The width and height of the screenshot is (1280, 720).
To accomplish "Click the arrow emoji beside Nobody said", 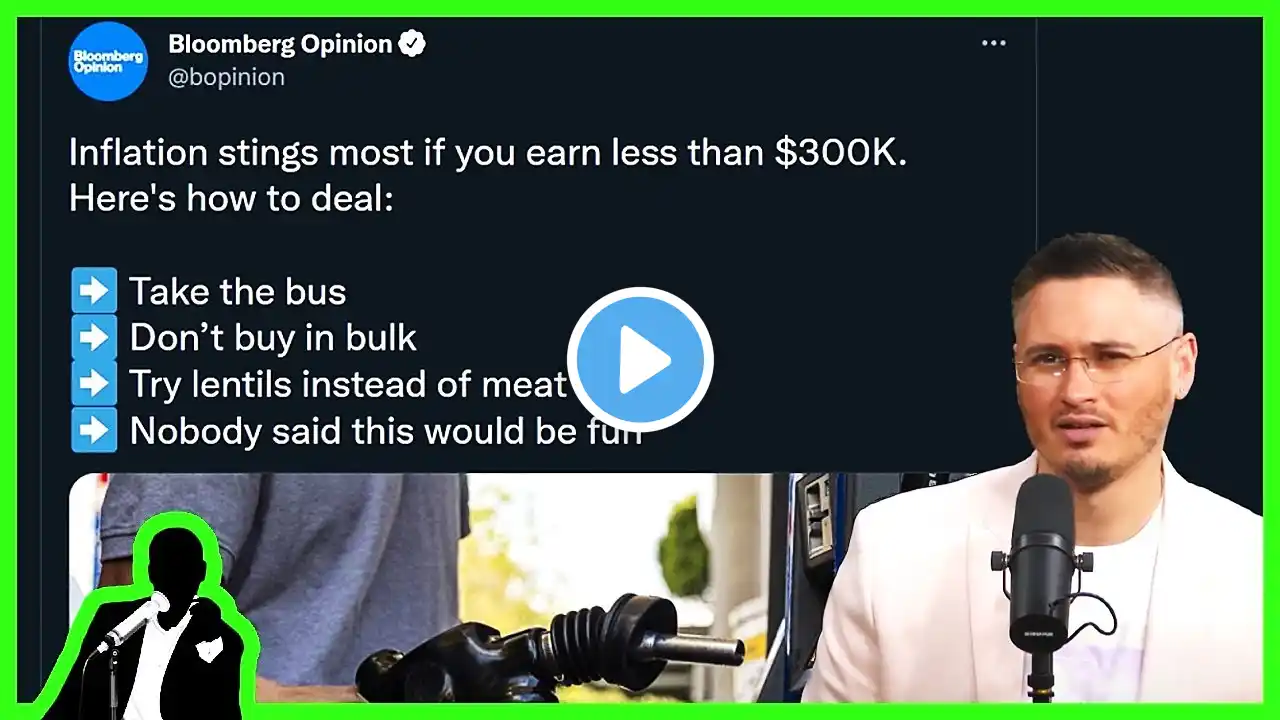I will pos(93,430).
